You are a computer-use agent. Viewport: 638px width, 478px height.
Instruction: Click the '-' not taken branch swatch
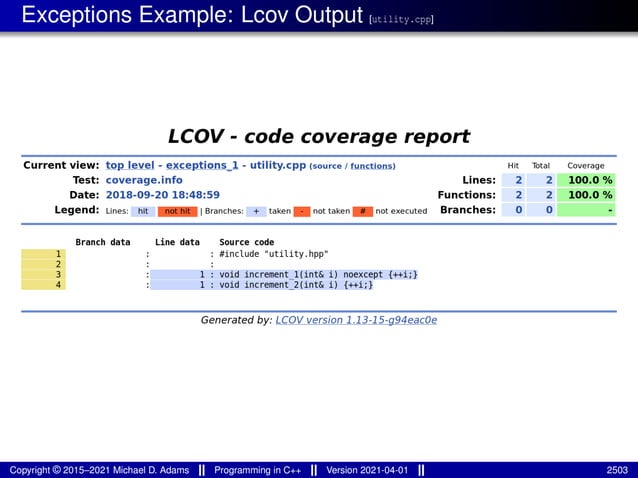(302, 211)
